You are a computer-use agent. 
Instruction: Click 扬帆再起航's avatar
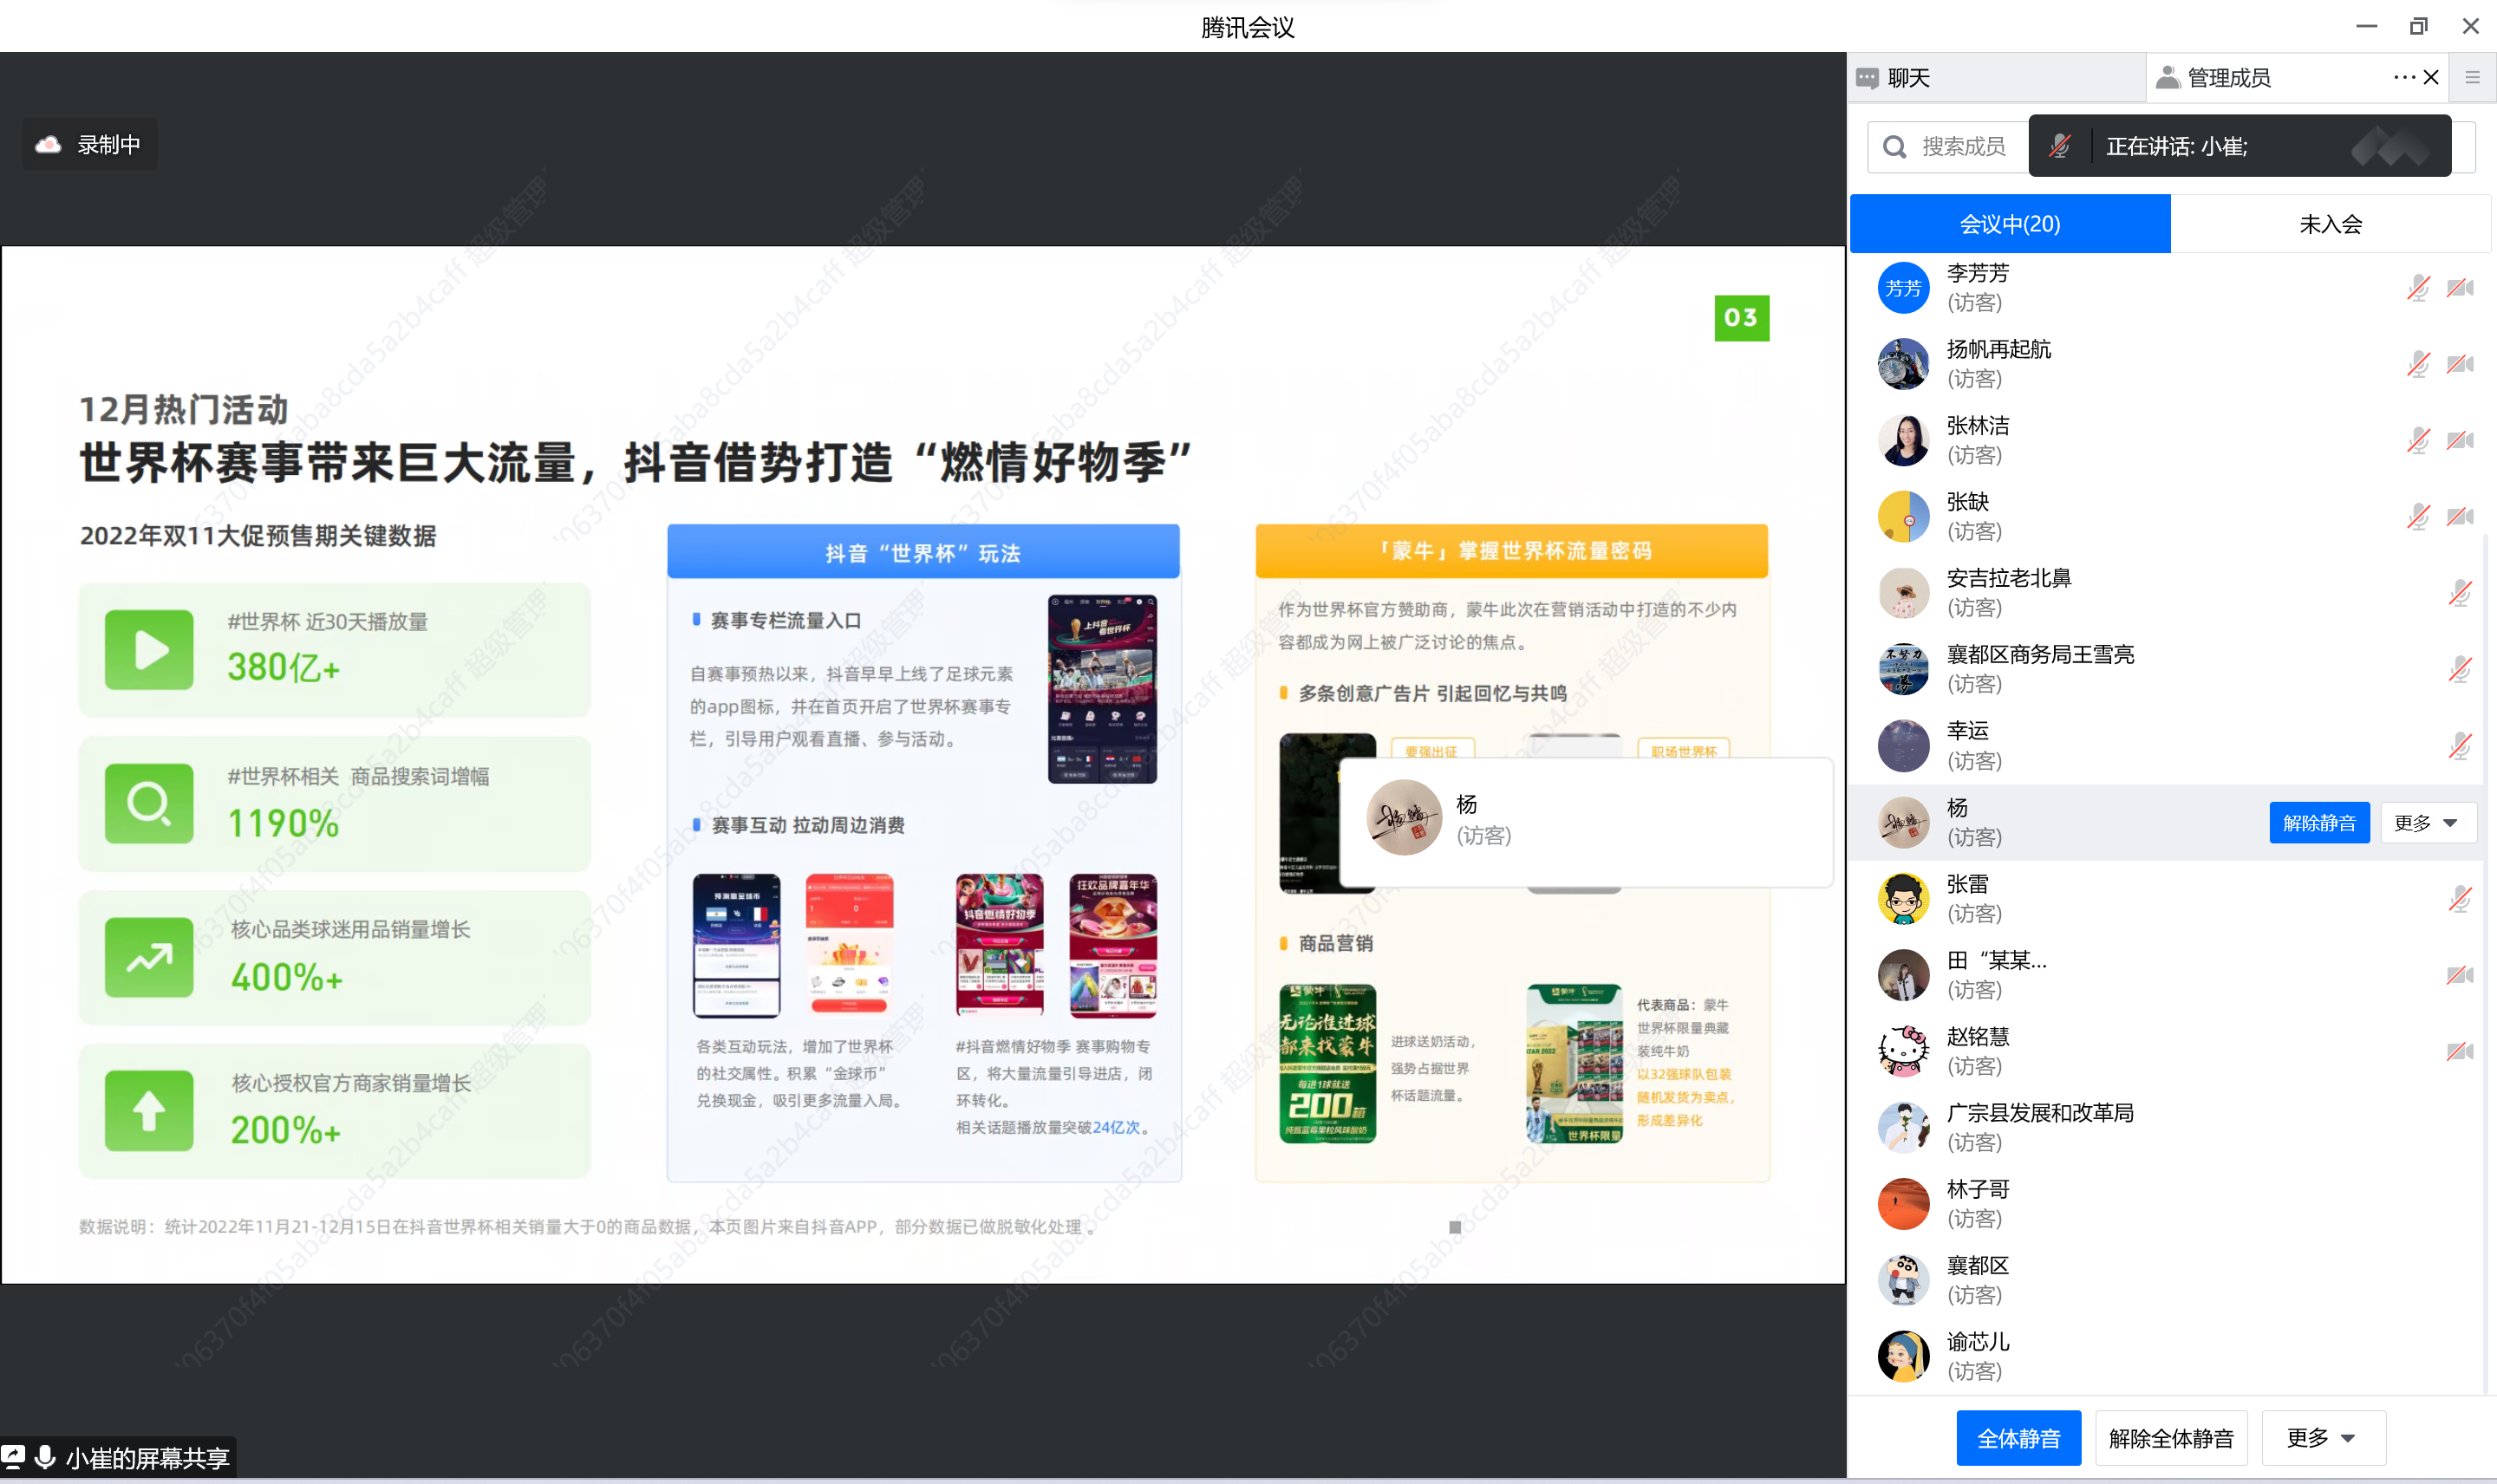tap(1903, 364)
